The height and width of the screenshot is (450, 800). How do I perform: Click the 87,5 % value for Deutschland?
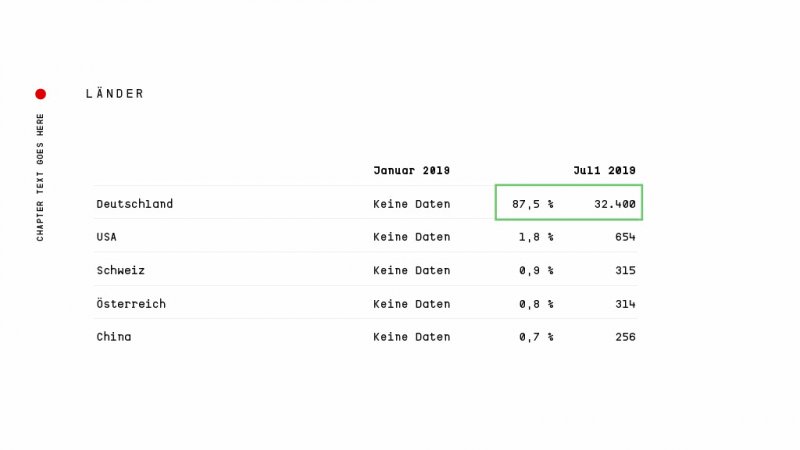coord(533,204)
